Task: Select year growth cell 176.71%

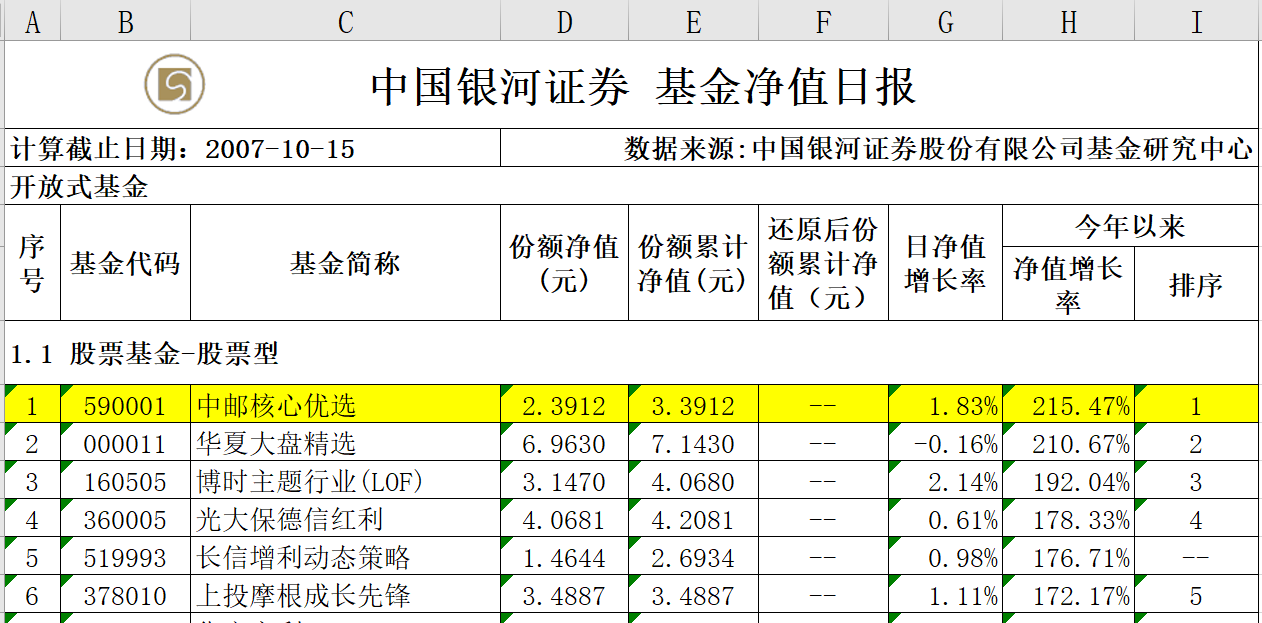Action: point(1068,557)
